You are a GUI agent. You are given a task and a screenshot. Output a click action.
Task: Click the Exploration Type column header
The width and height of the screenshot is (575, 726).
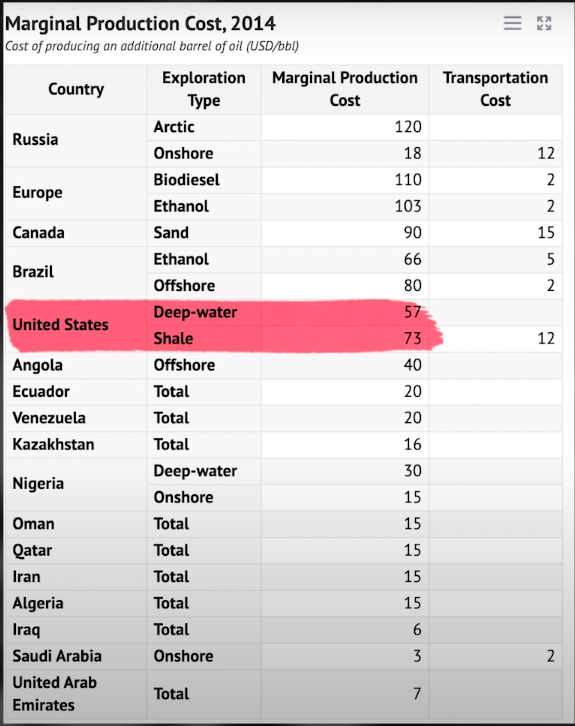[204, 89]
